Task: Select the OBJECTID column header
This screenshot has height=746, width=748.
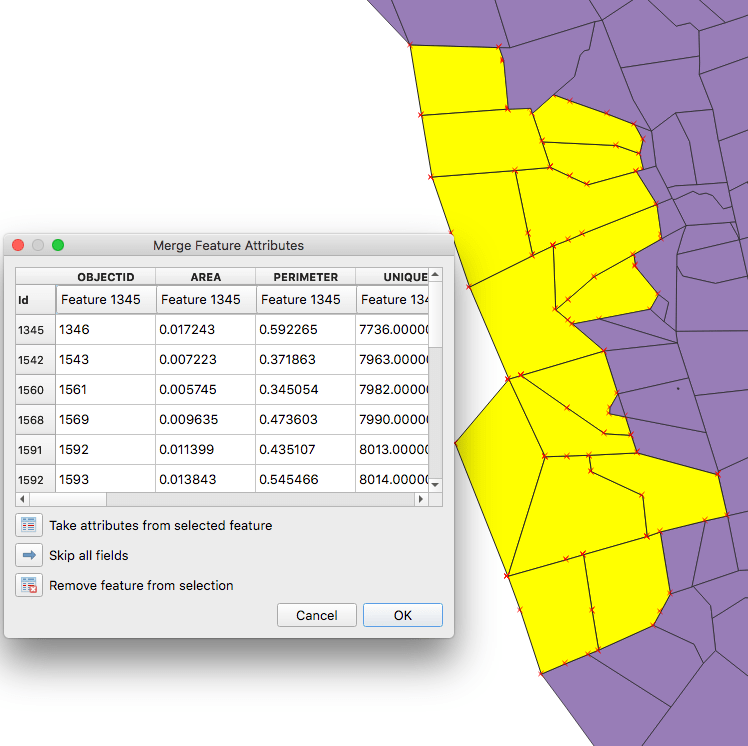Action: point(106,277)
